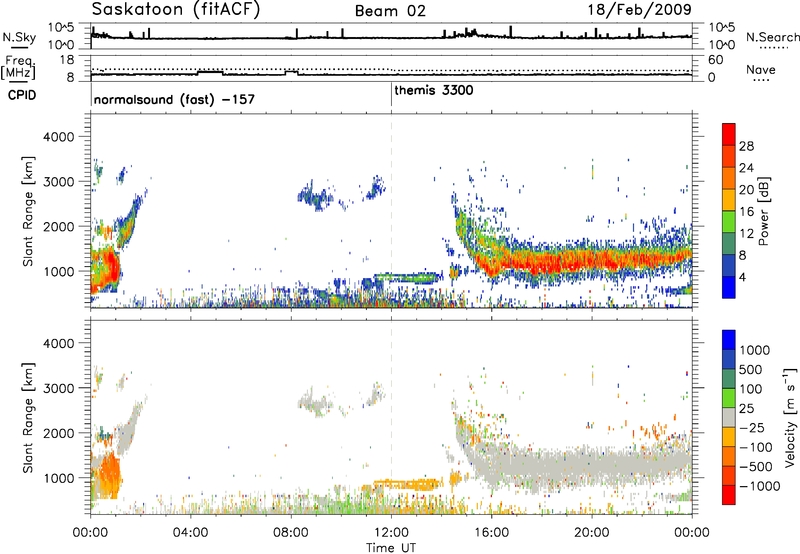Click the '60' Nave axis tick
Viewport: 800px width, 554px height.
pos(716,60)
